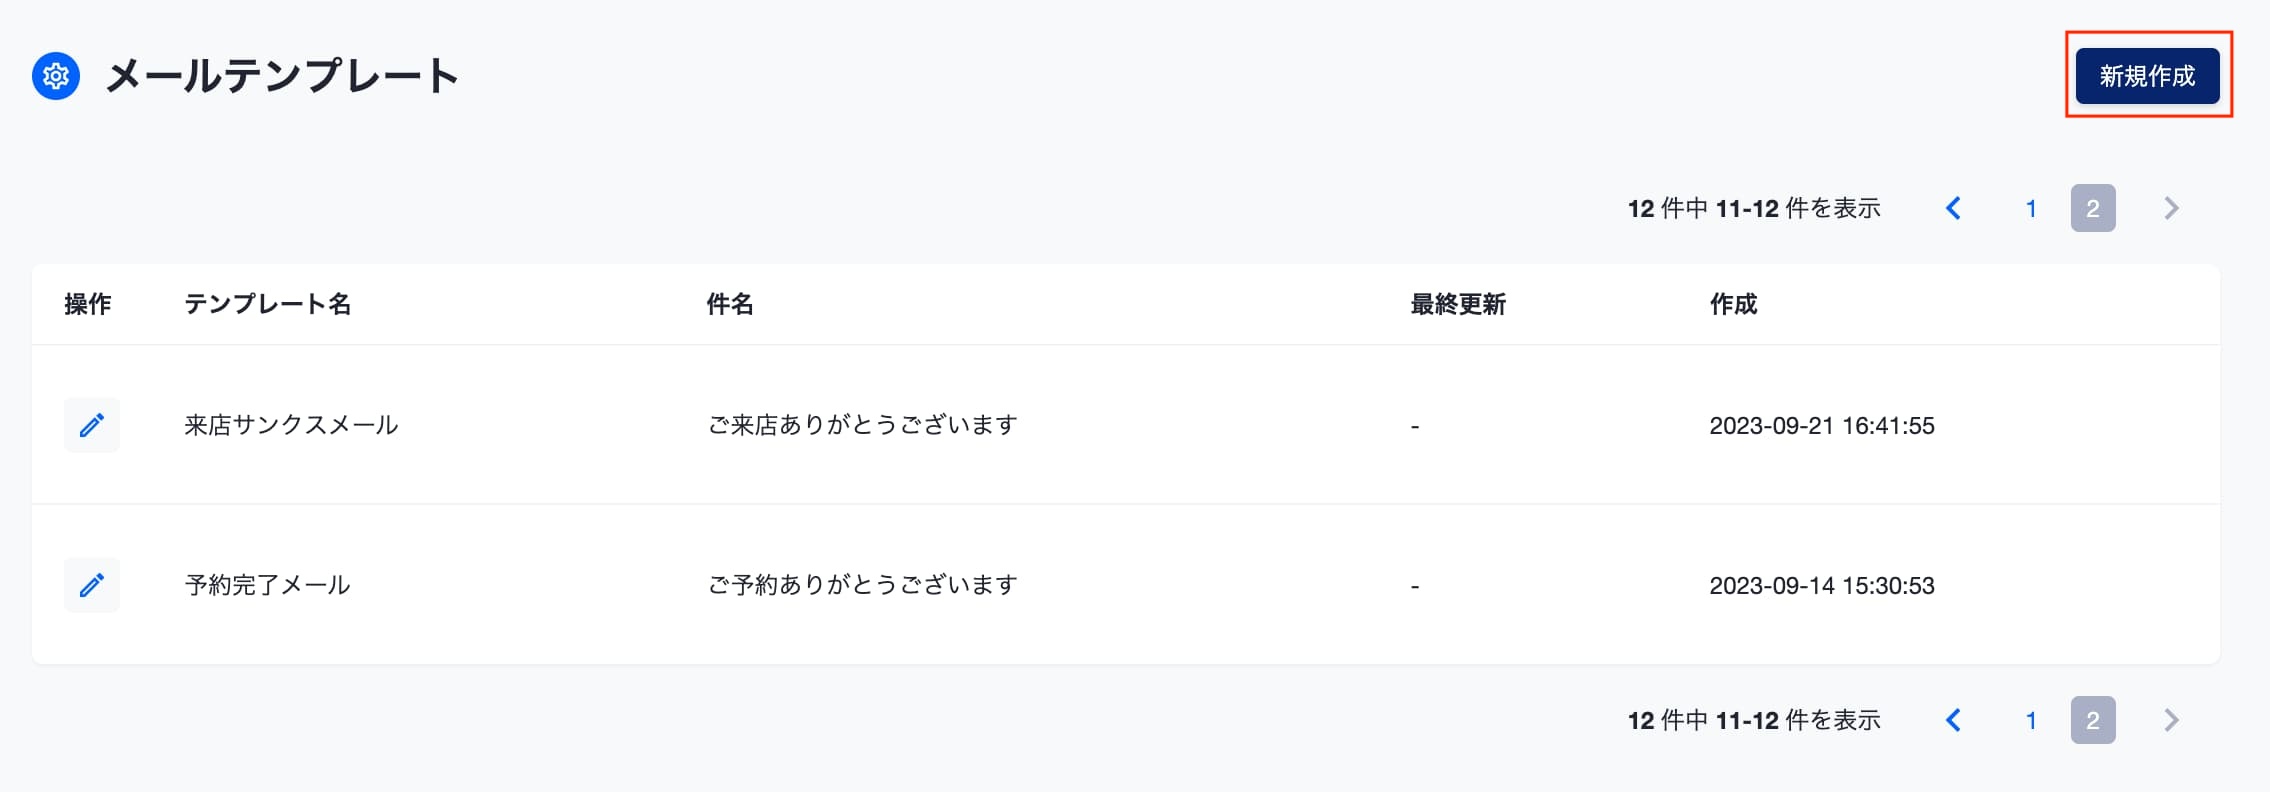Click the next-page chevron in bottom pagination
Viewport: 2270px width, 792px height.
(2171, 720)
